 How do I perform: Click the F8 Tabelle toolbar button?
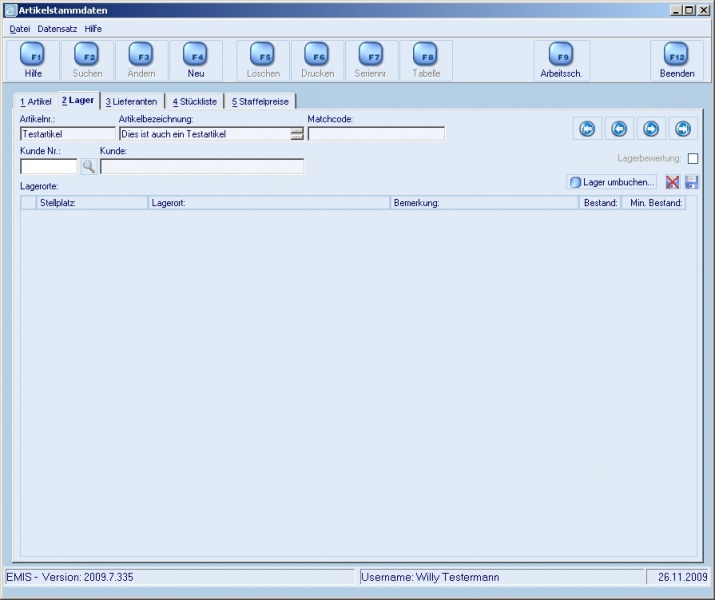pyautogui.click(x=426, y=61)
